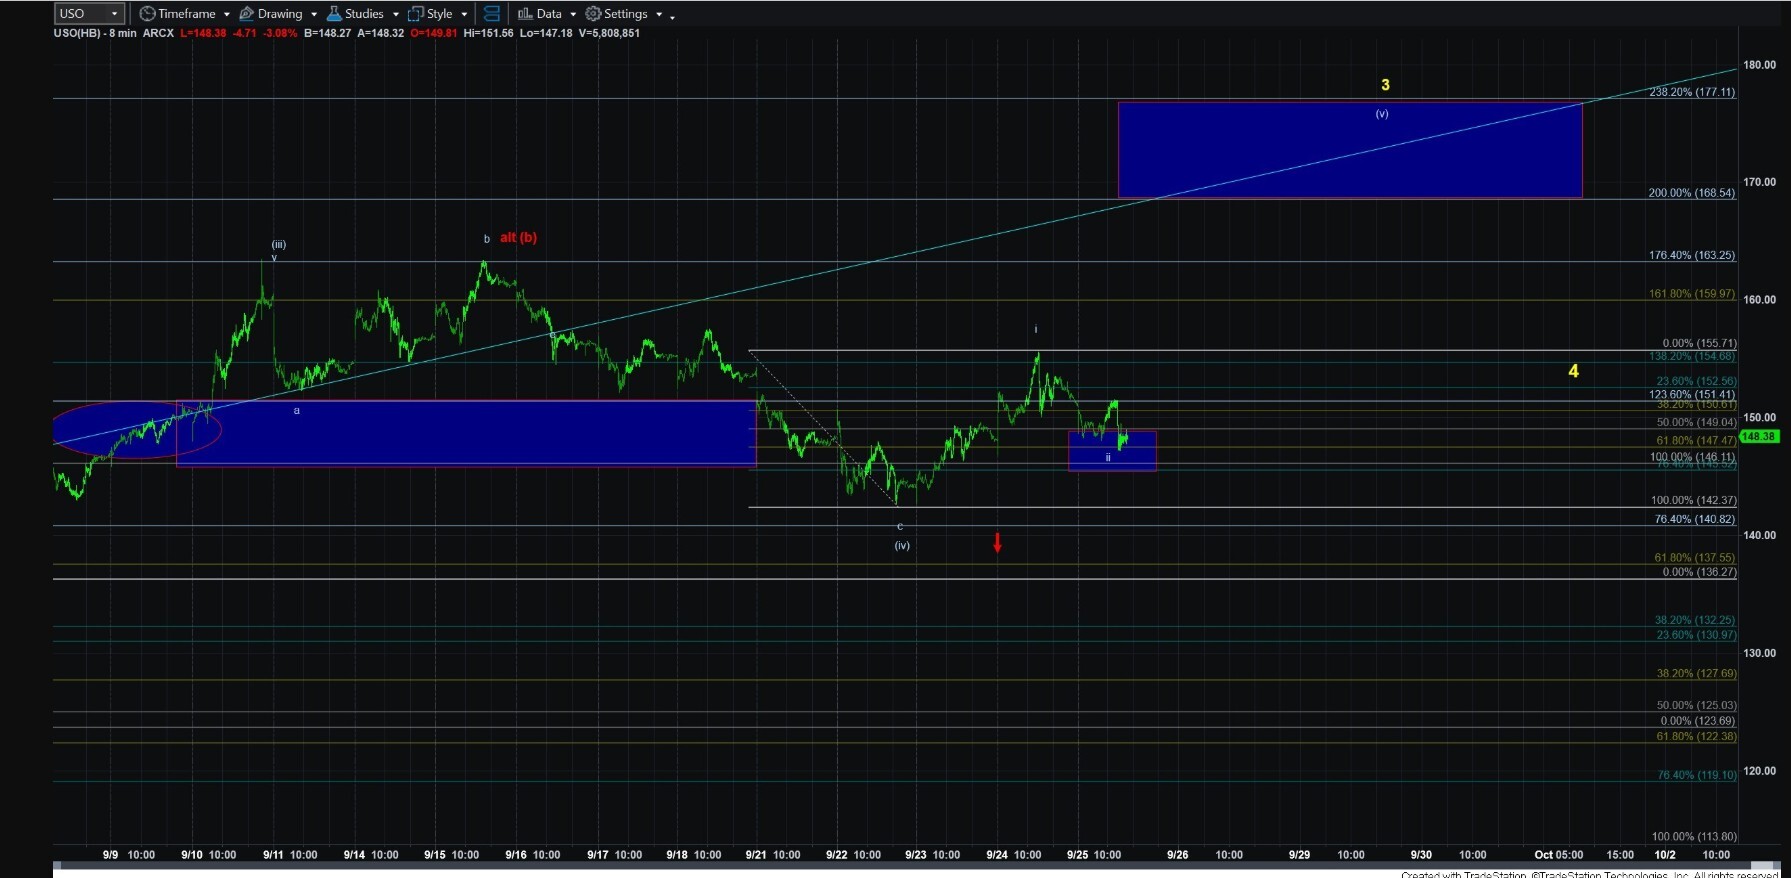1791x878 pixels.
Task: Click the Settings gear icon
Action: pos(593,14)
